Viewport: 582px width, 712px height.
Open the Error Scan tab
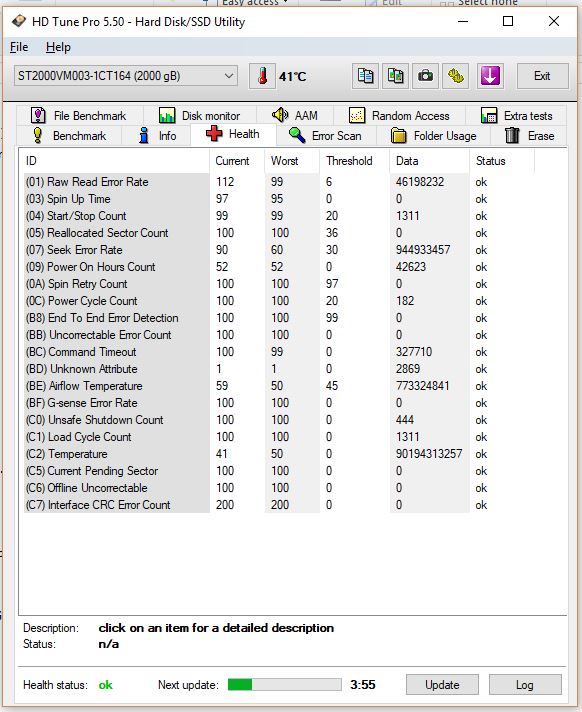[326, 136]
